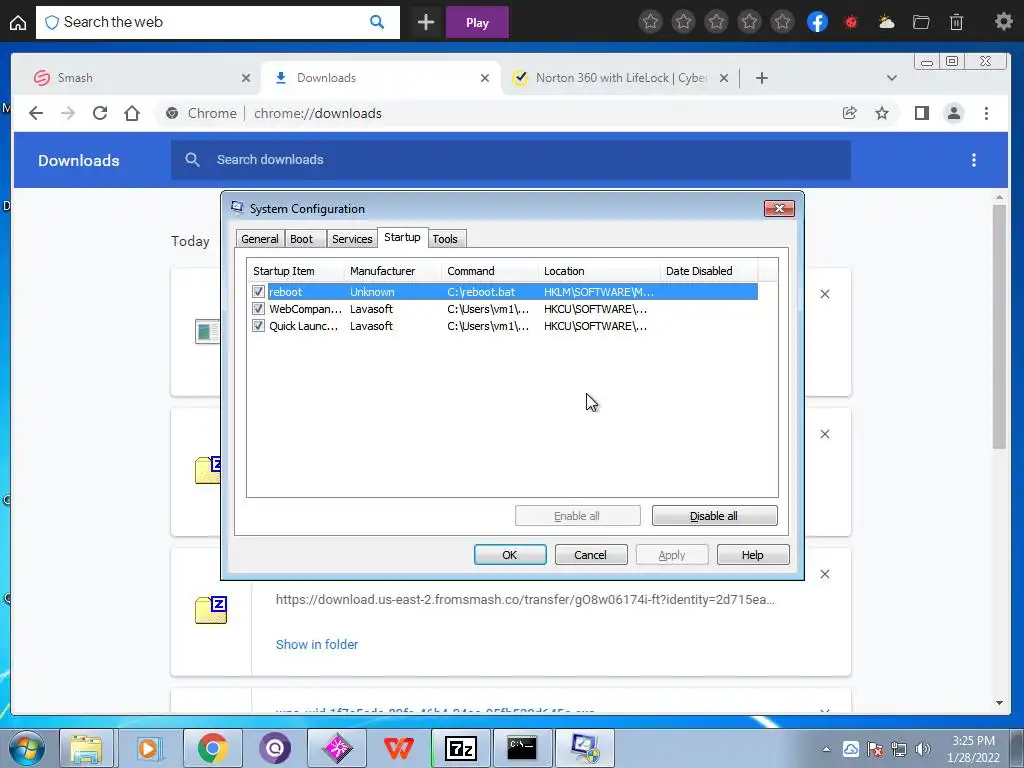Click the volume icon in the system tray
This screenshot has height=768, width=1024.
click(923, 750)
